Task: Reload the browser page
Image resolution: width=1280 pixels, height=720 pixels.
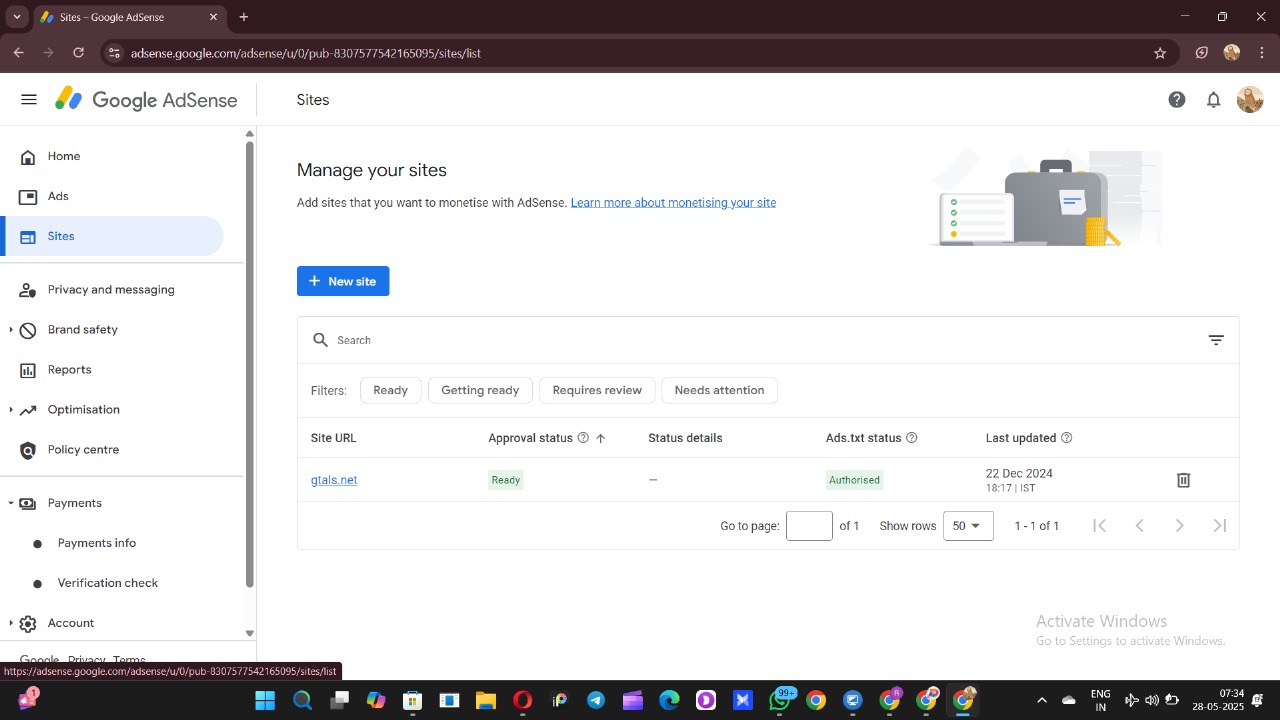Action: click(78, 53)
